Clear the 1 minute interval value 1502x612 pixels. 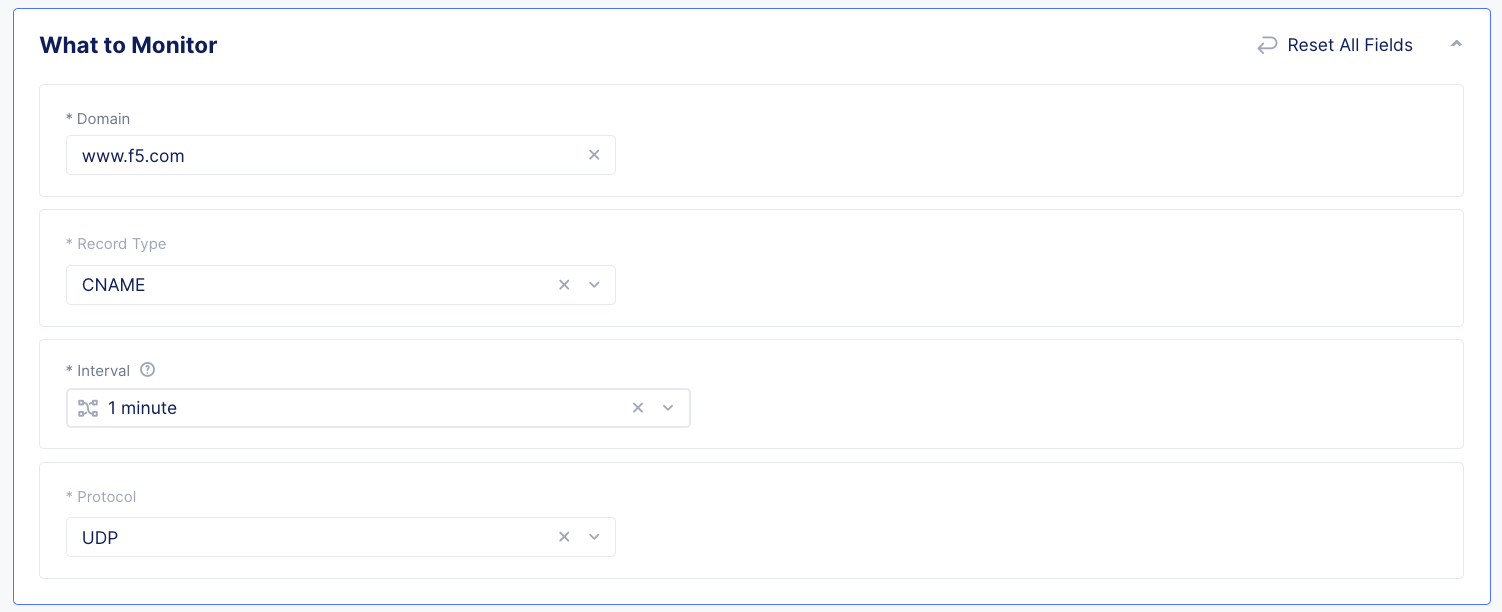pyautogui.click(x=638, y=408)
